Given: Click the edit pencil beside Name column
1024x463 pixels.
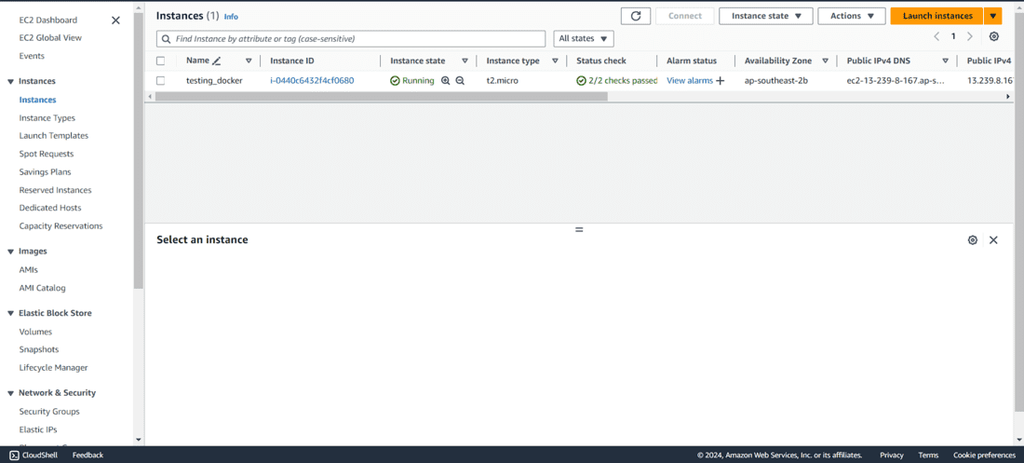Looking at the screenshot, I should [217, 61].
